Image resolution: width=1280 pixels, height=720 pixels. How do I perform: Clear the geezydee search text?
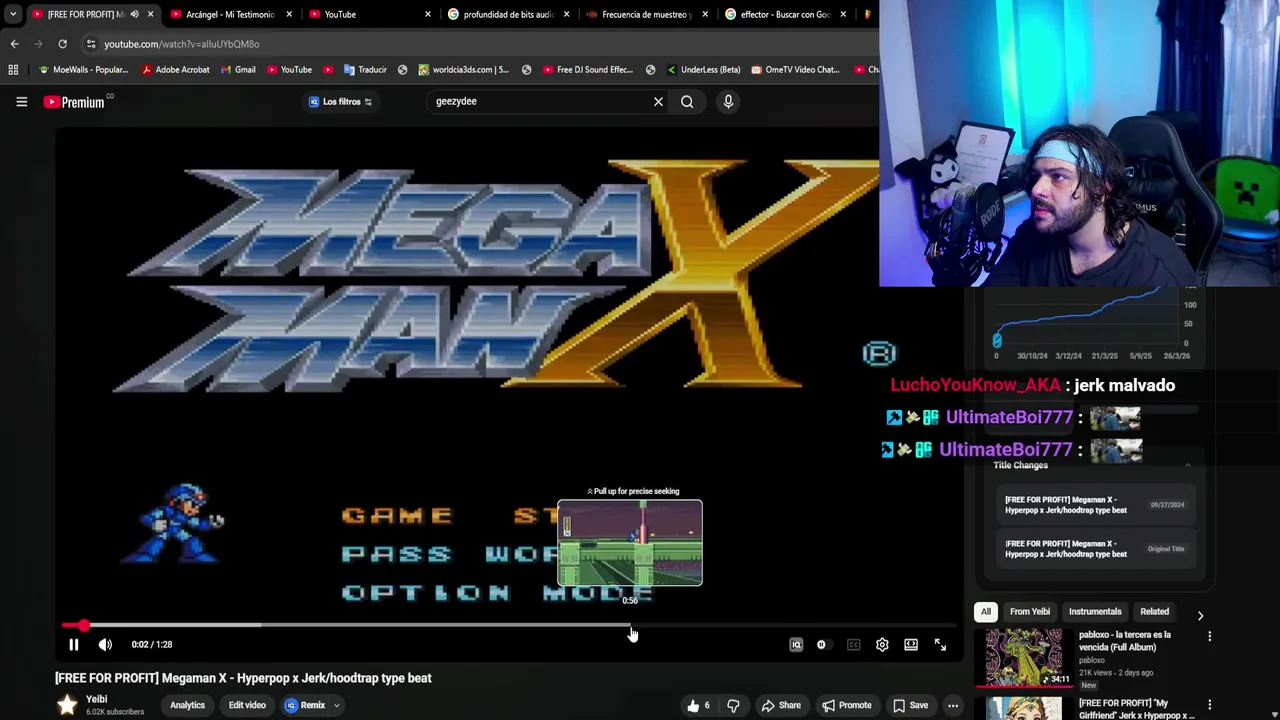tap(658, 101)
